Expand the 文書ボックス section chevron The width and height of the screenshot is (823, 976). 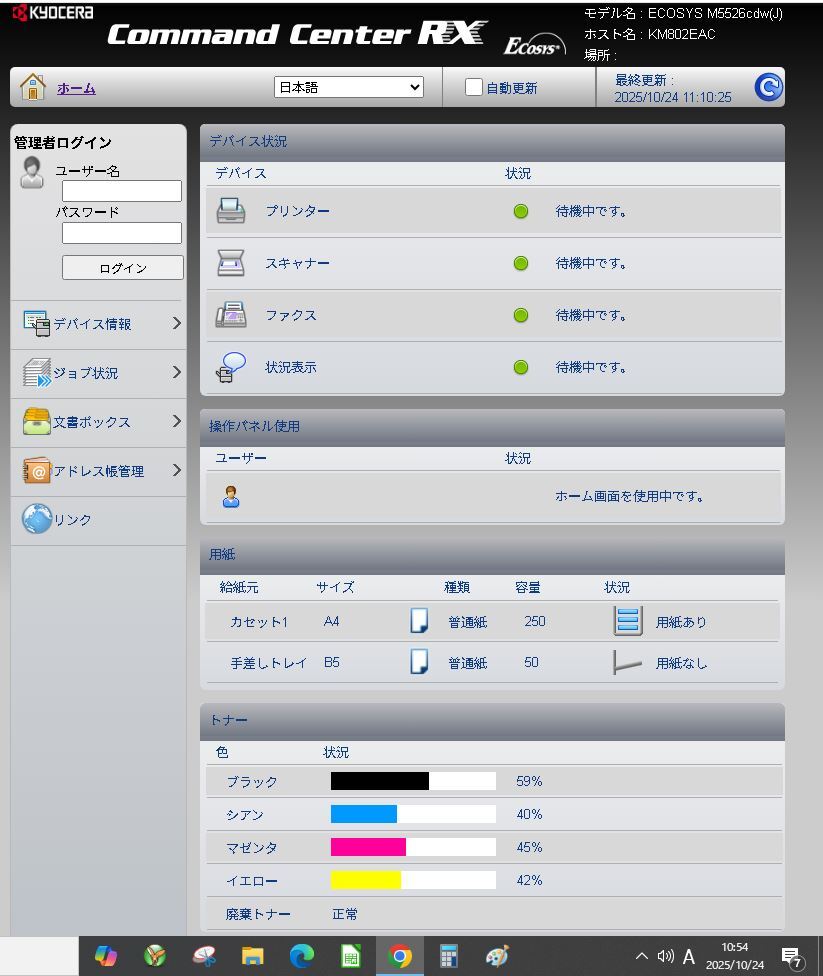click(x=178, y=421)
